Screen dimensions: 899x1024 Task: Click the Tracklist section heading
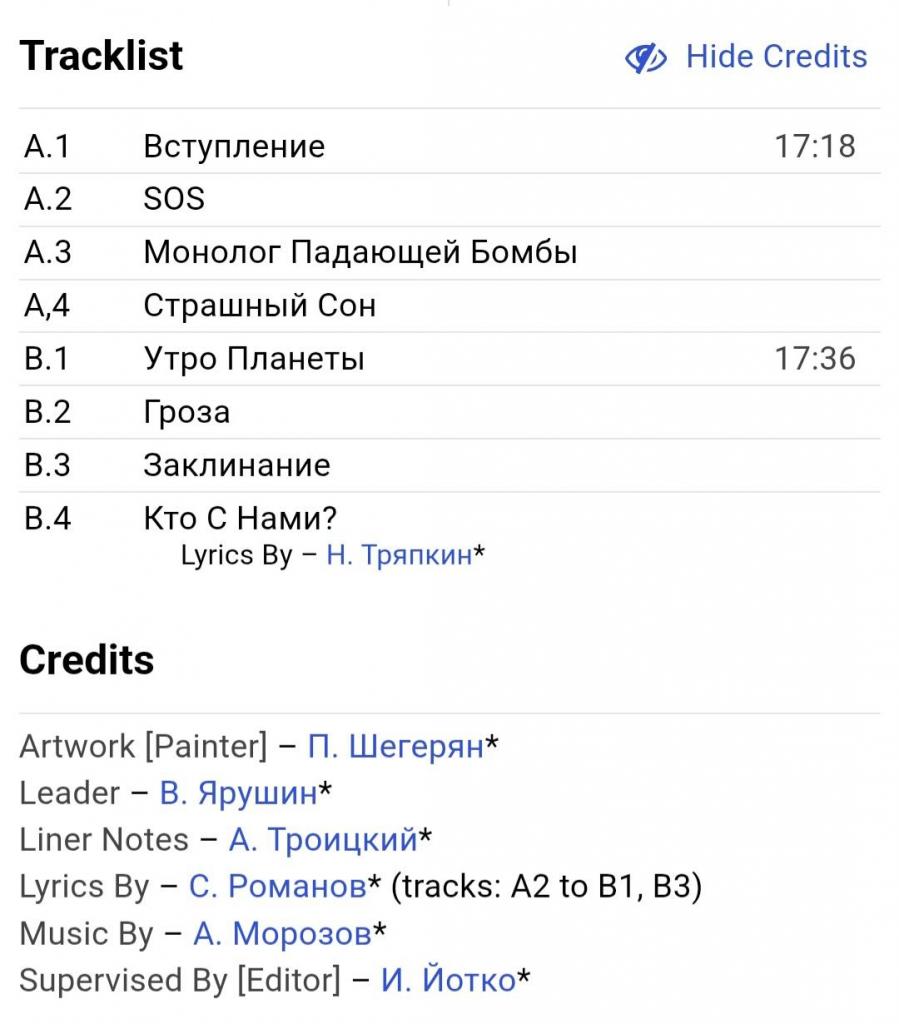(x=102, y=56)
